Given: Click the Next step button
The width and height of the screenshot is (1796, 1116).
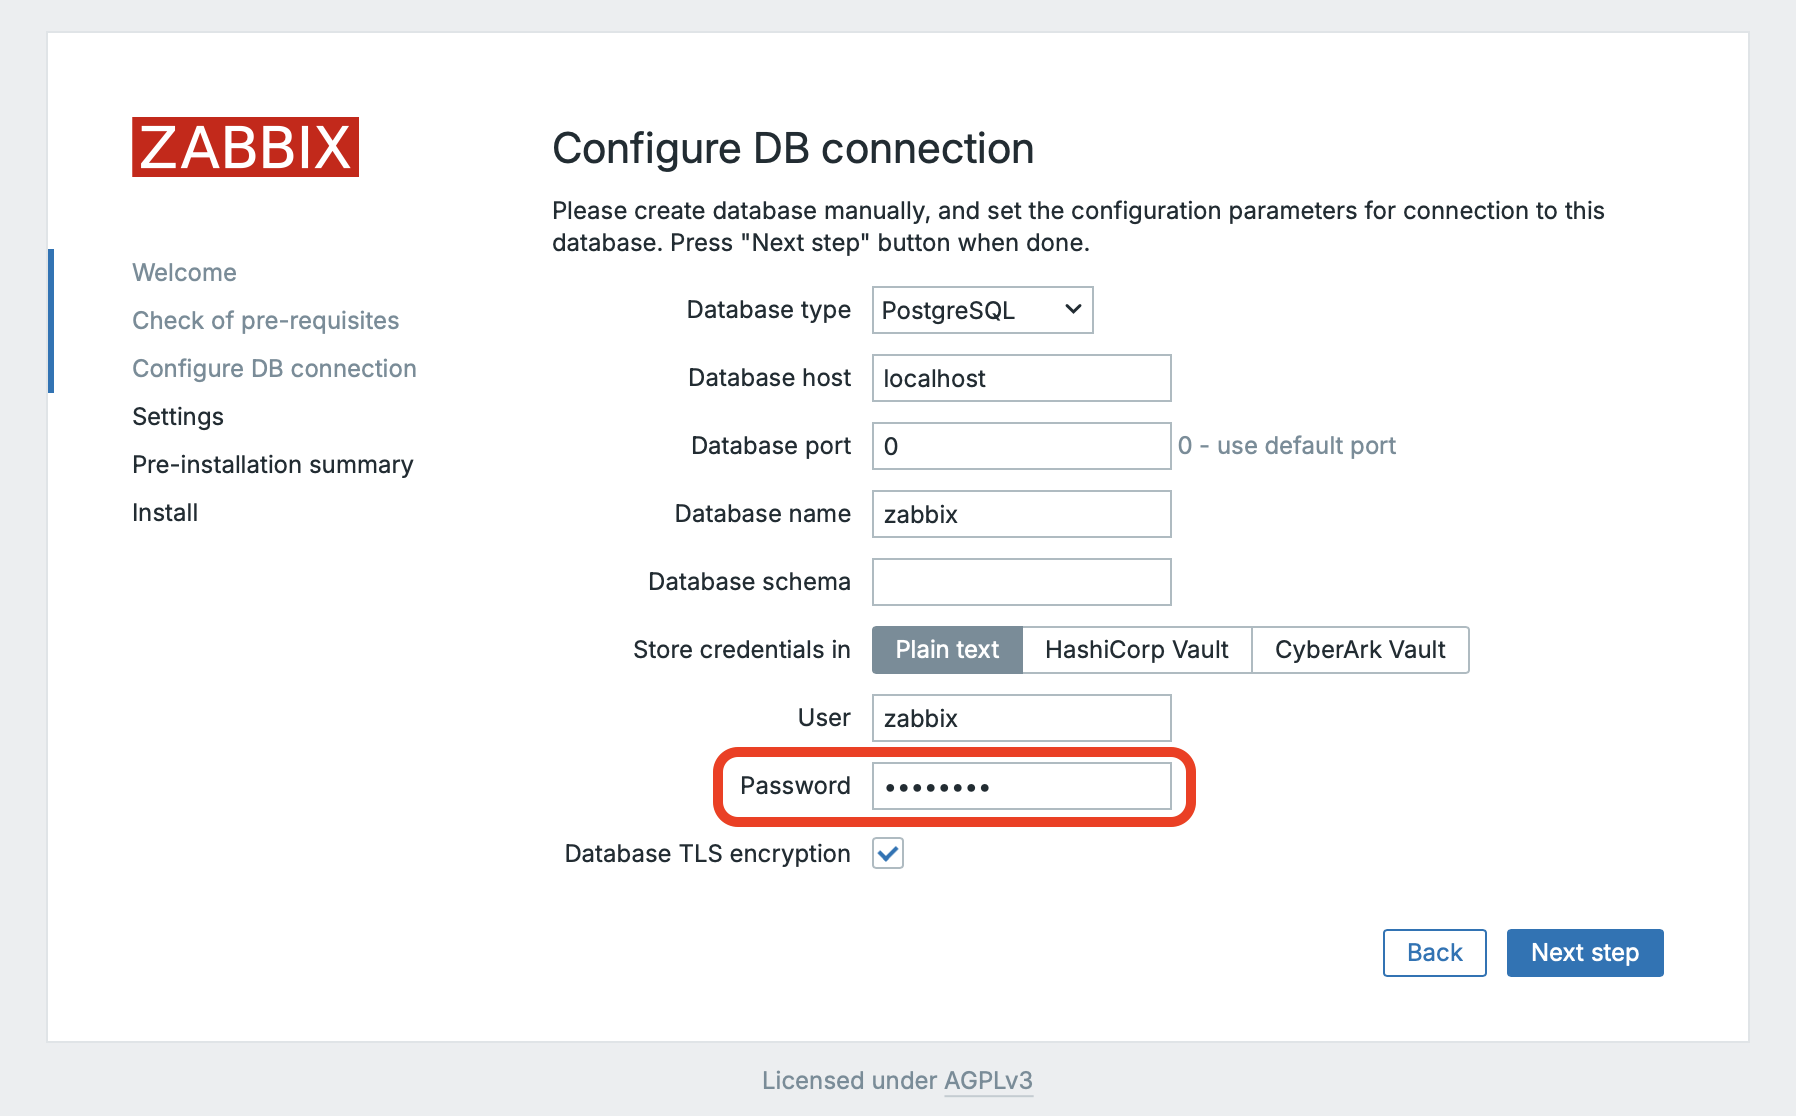Looking at the screenshot, I should coord(1584,953).
